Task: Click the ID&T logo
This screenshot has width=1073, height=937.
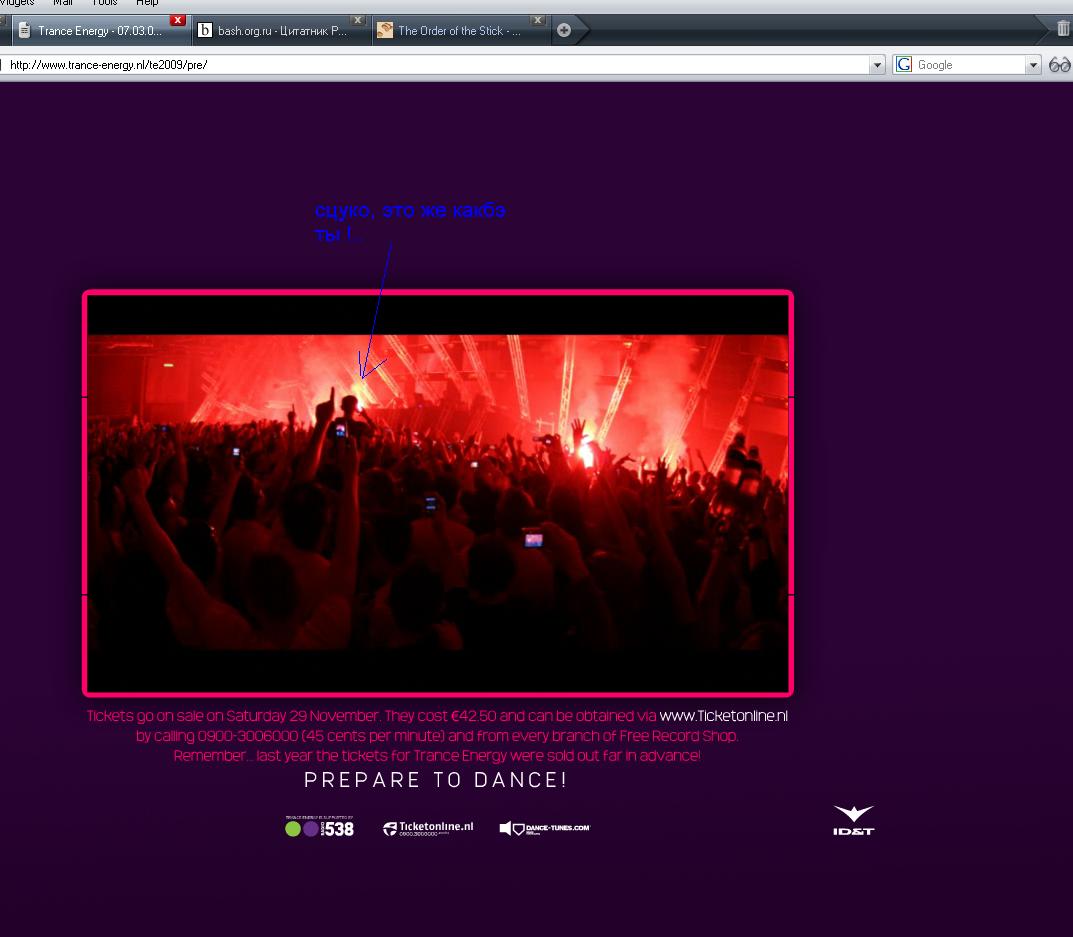Action: tap(853, 820)
